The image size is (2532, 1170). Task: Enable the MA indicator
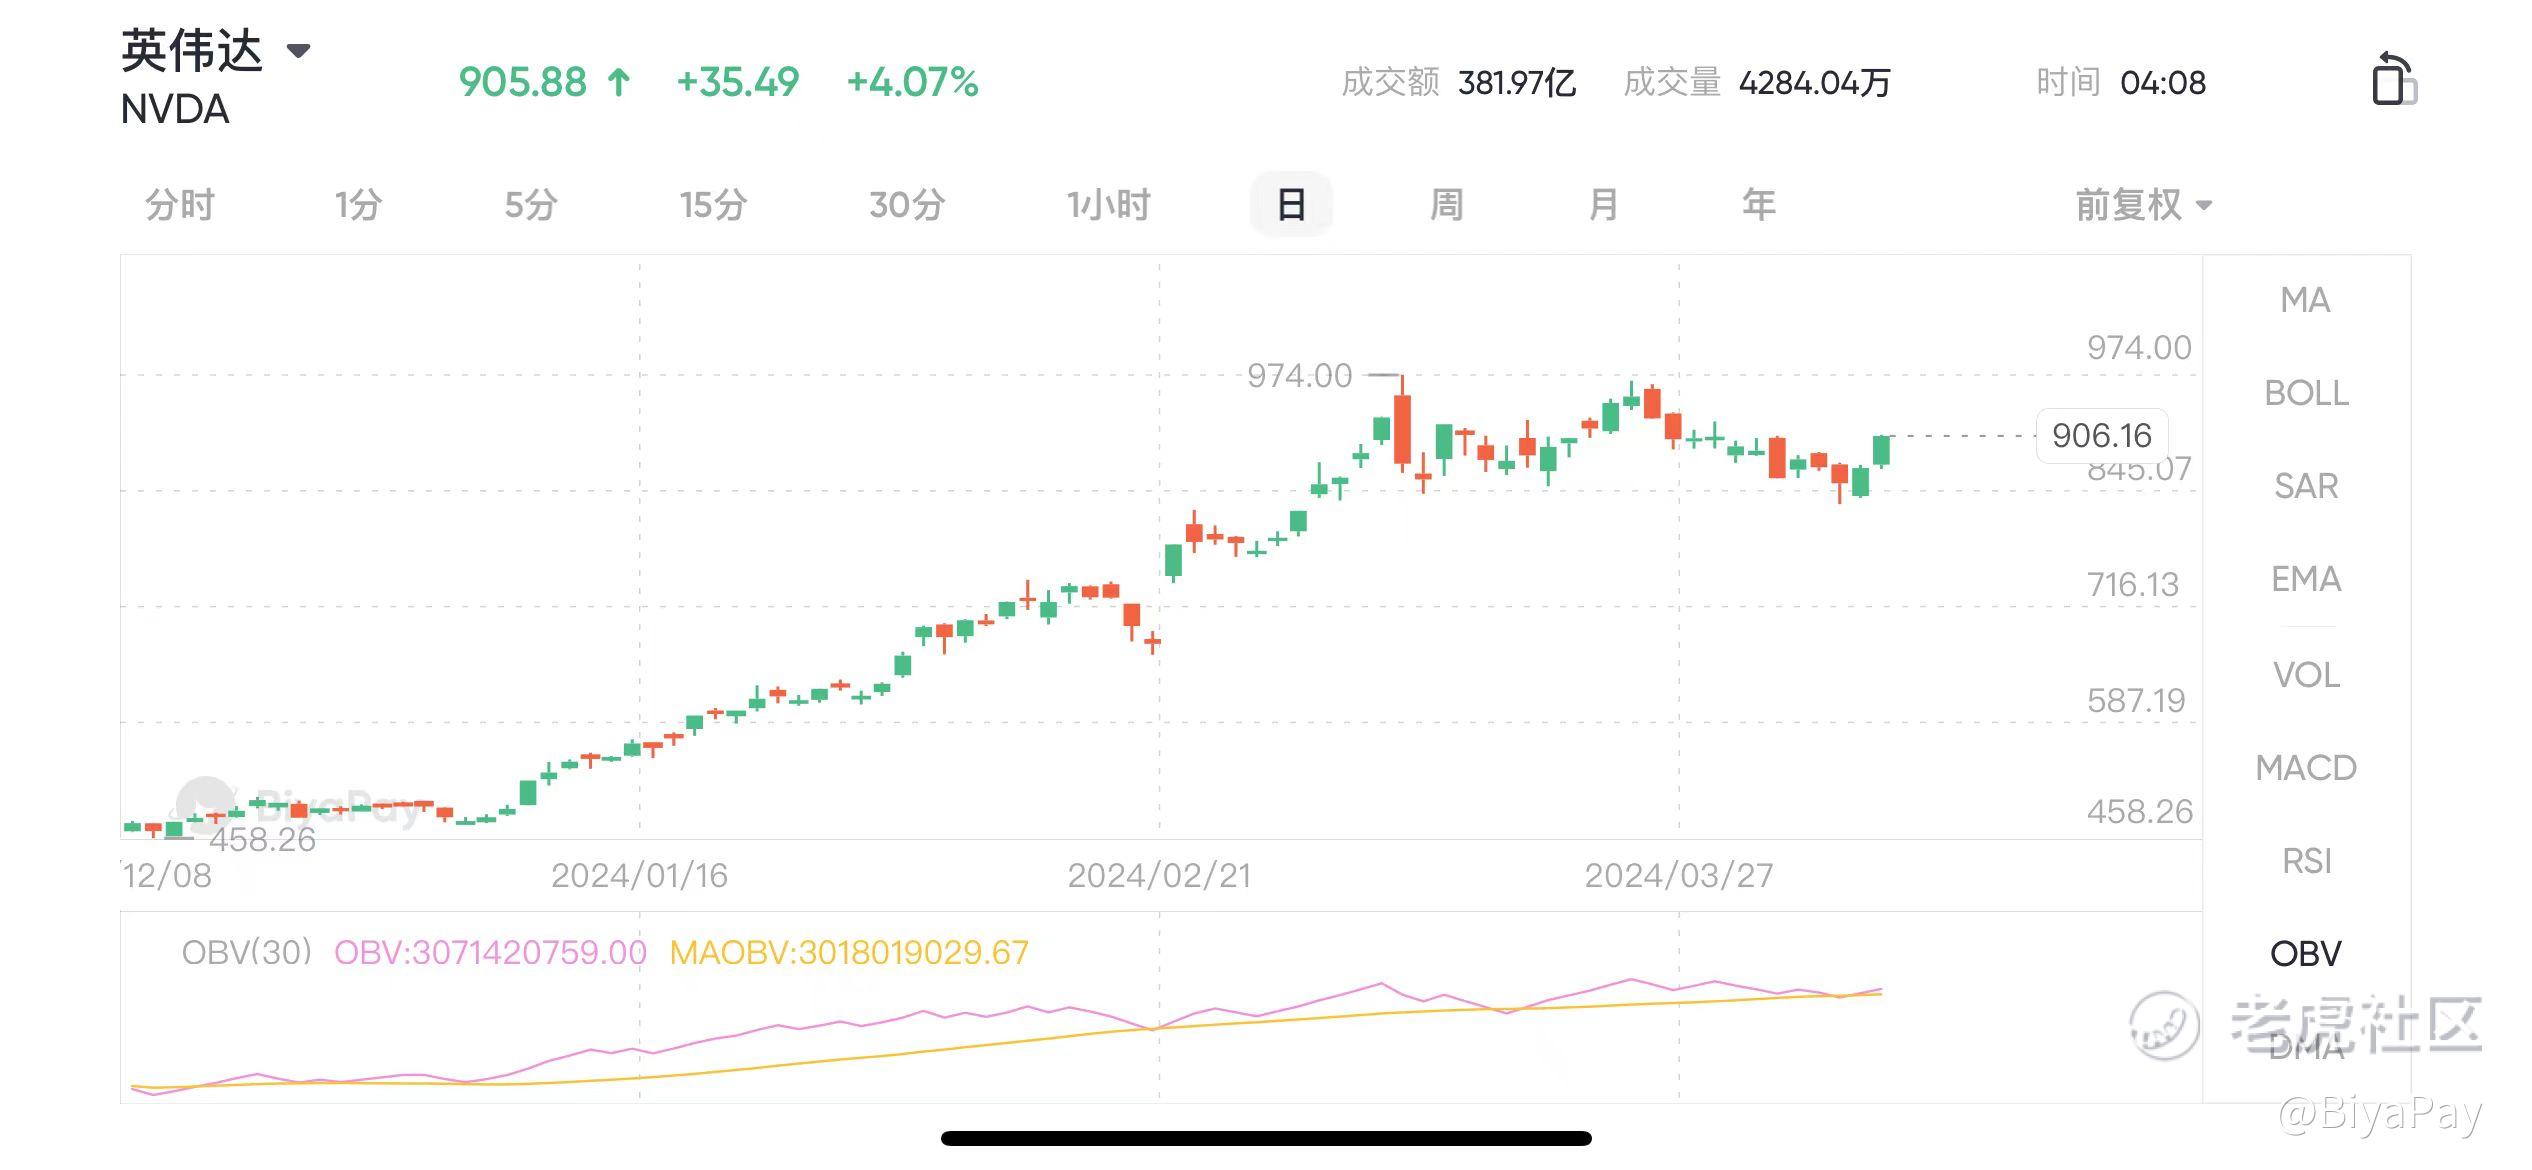[x=2305, y=300]
